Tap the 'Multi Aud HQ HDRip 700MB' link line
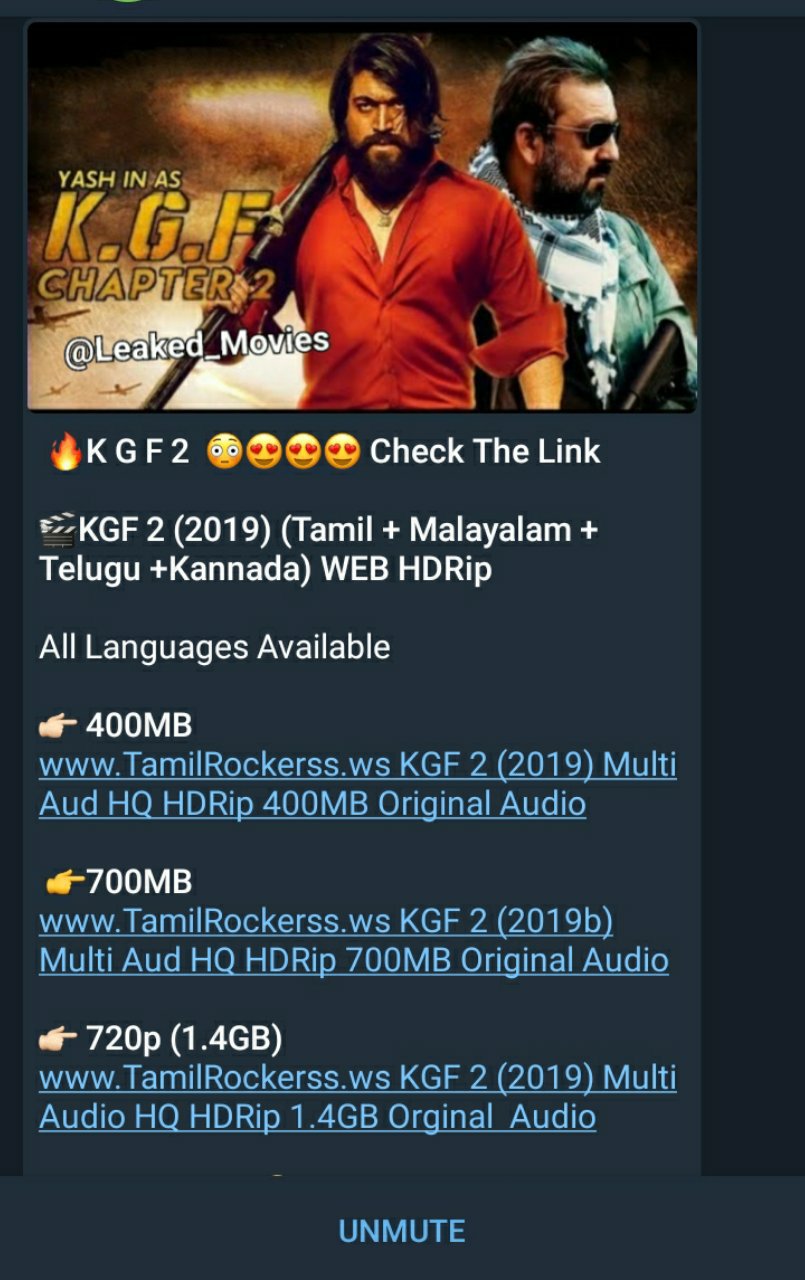This screenshot has width=805, height=1280. tap(354, 961)
